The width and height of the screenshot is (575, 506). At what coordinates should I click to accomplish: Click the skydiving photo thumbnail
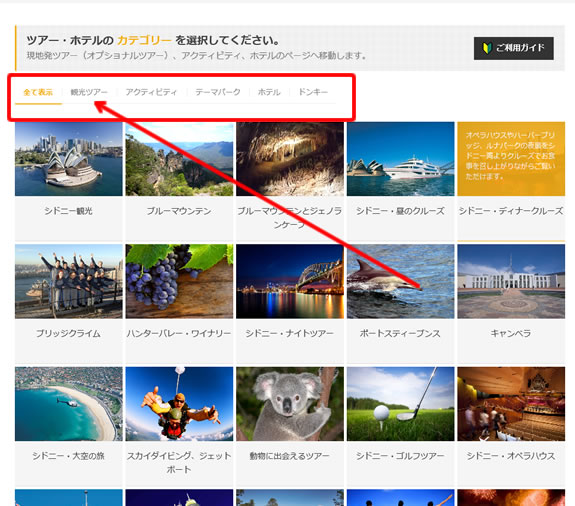[179, 404]
